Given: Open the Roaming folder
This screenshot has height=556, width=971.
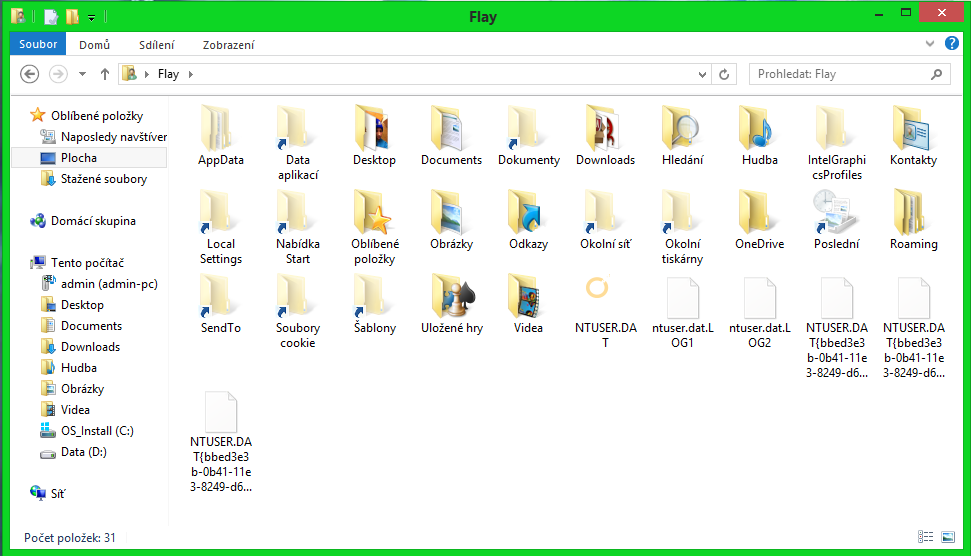Looking at the screenshot, I should point(913,220).
